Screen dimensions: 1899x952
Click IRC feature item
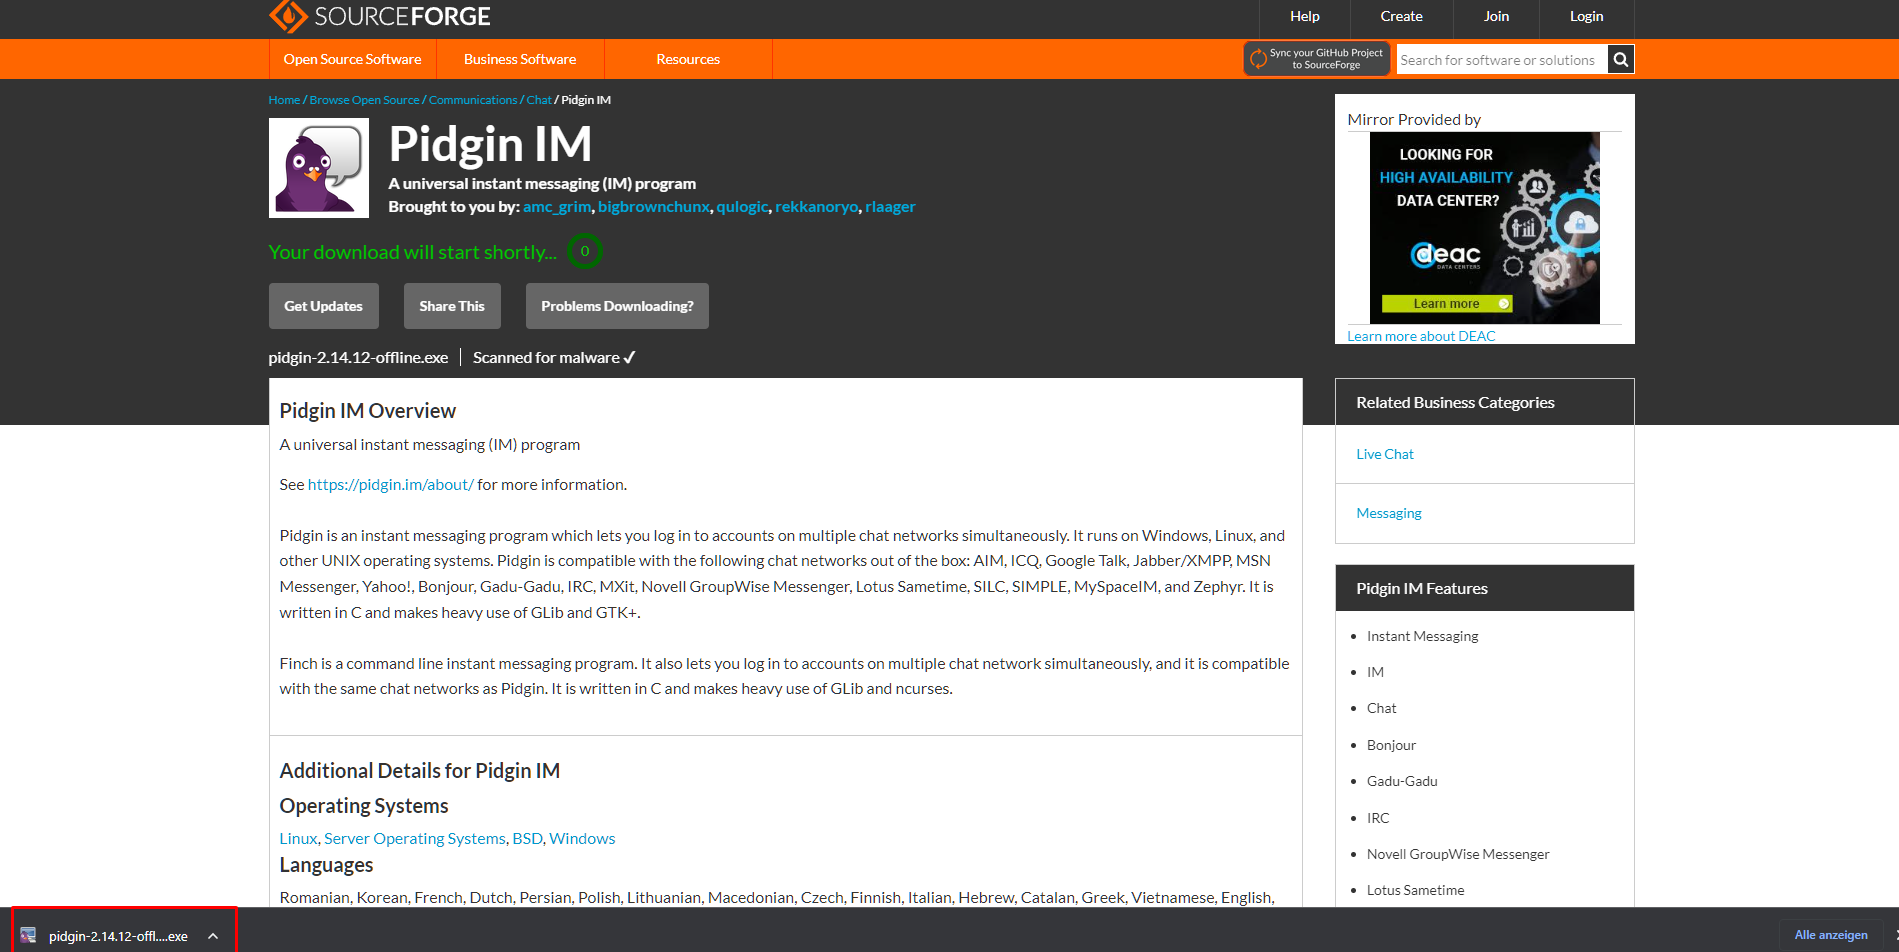(x=1378, y=818)
